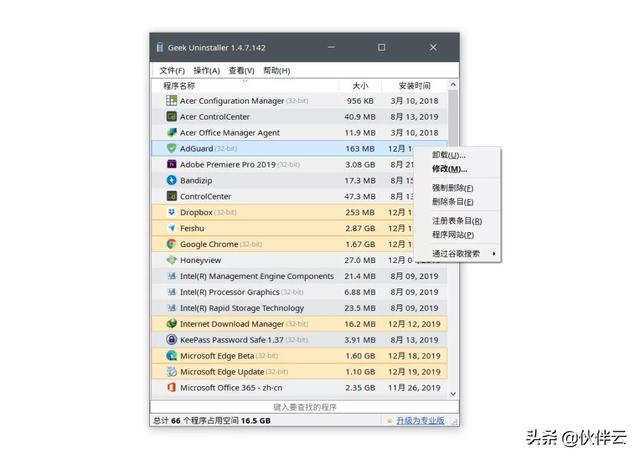Click the scrollbar down arrow
This screenshot has width=640, height=459.
(x=453, y=394)
